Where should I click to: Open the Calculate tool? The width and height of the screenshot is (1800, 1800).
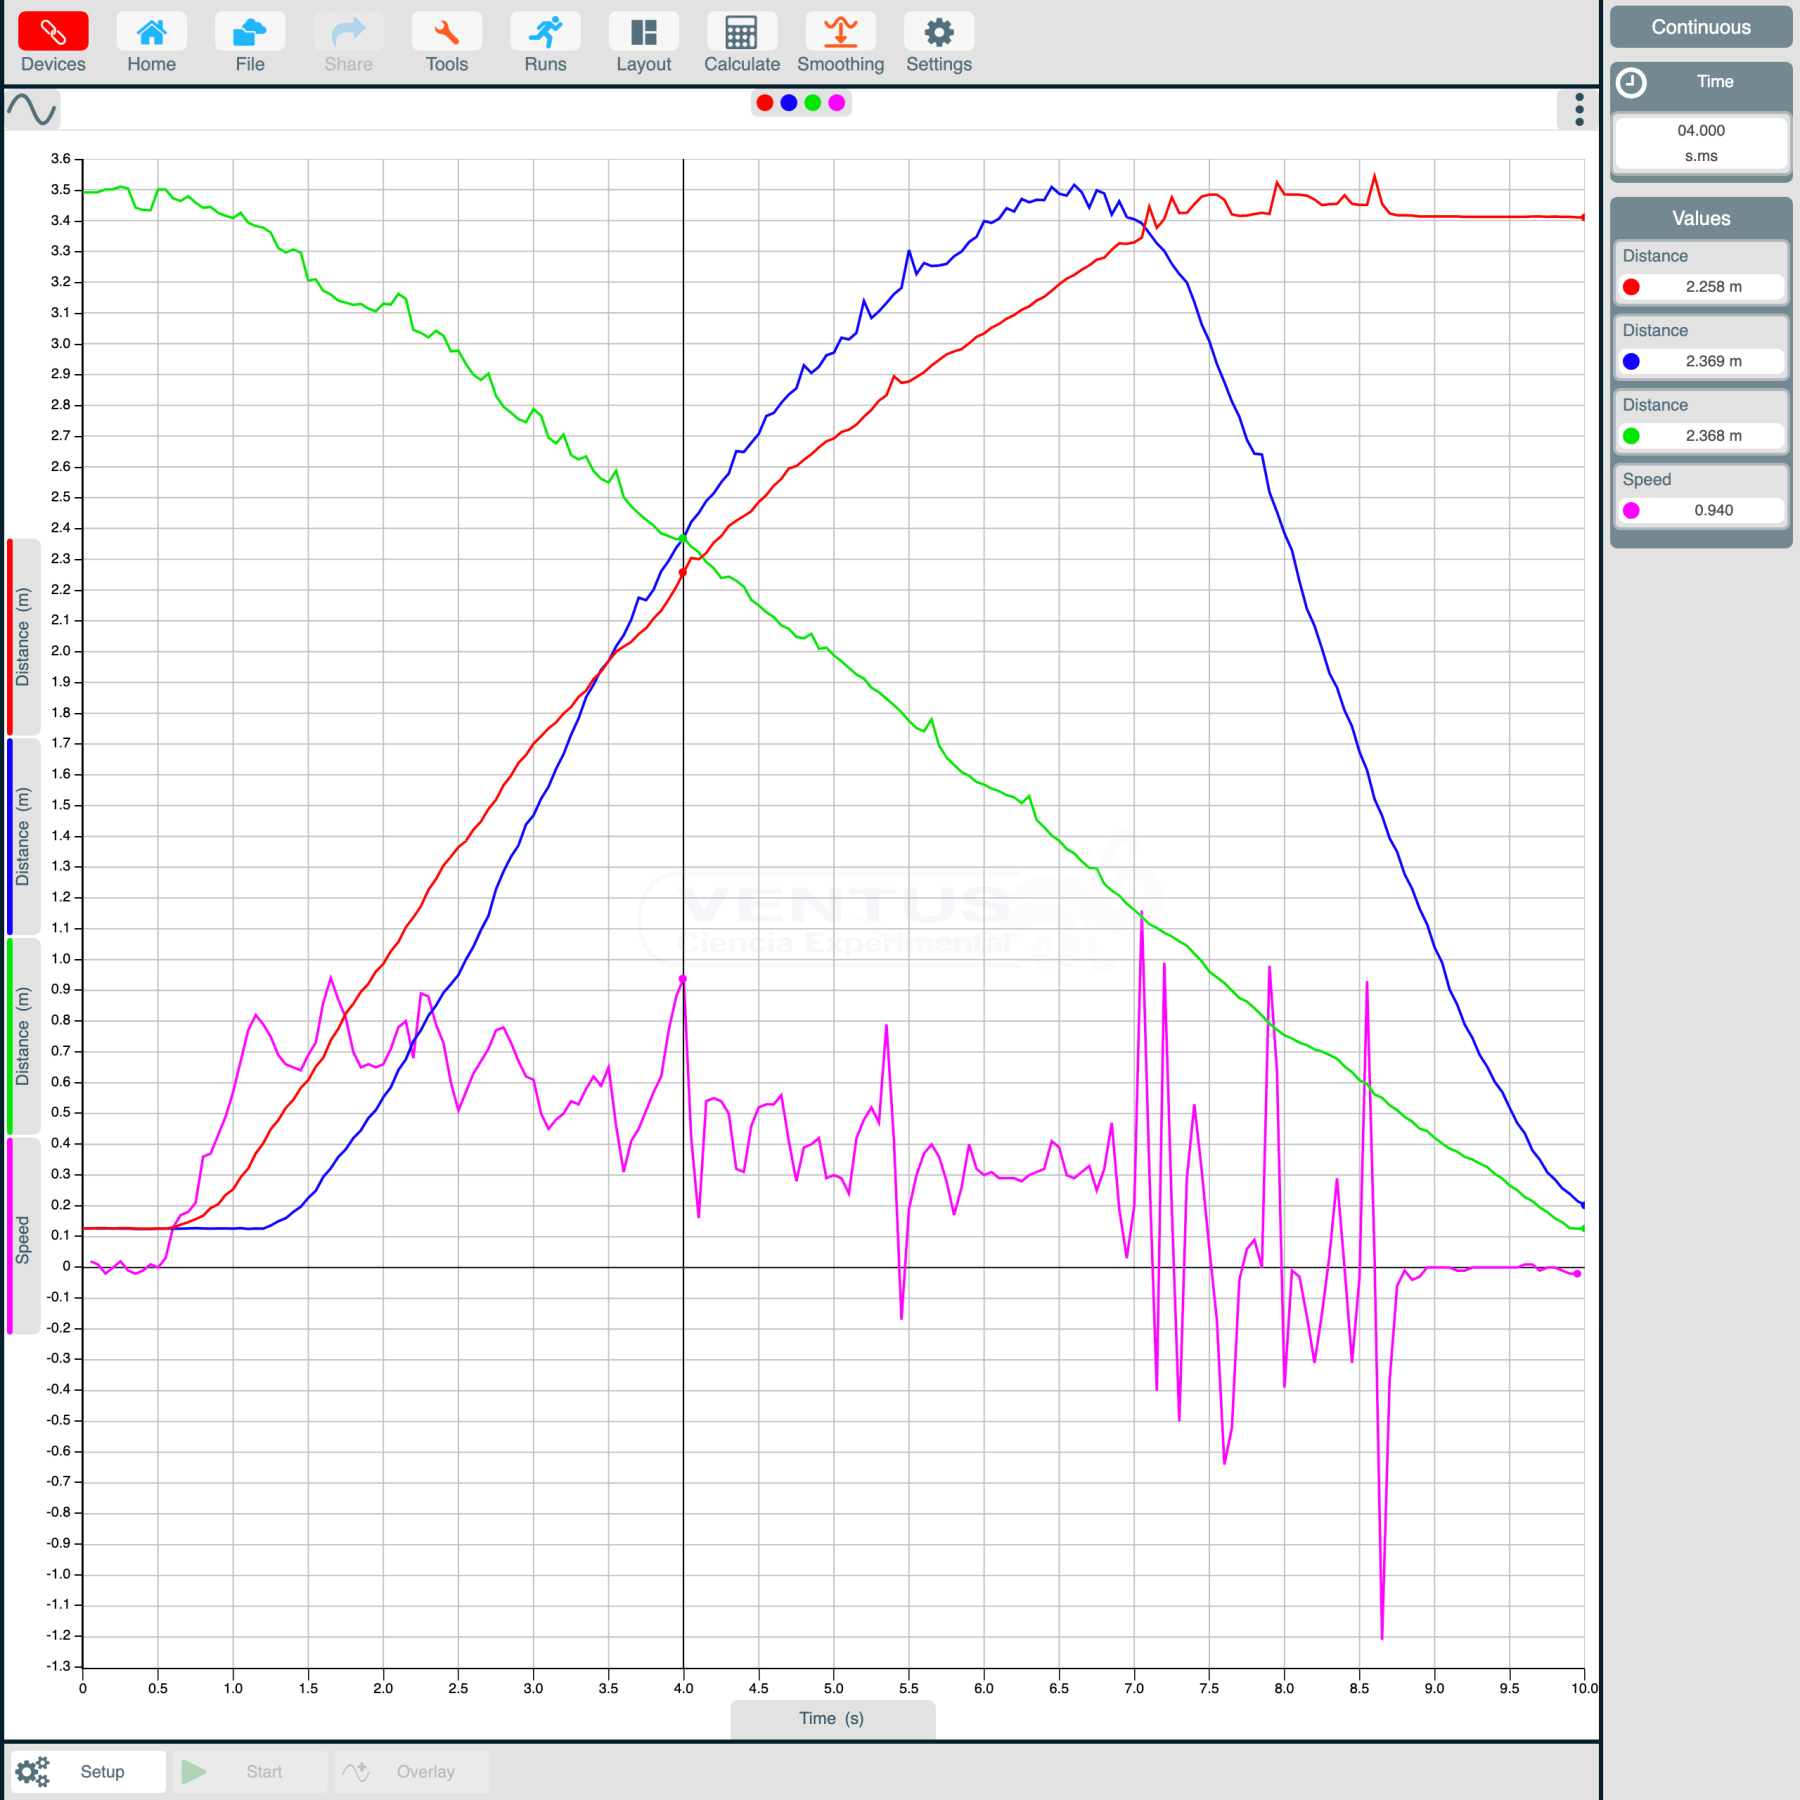pyautogui.click(x=741, y=33)
